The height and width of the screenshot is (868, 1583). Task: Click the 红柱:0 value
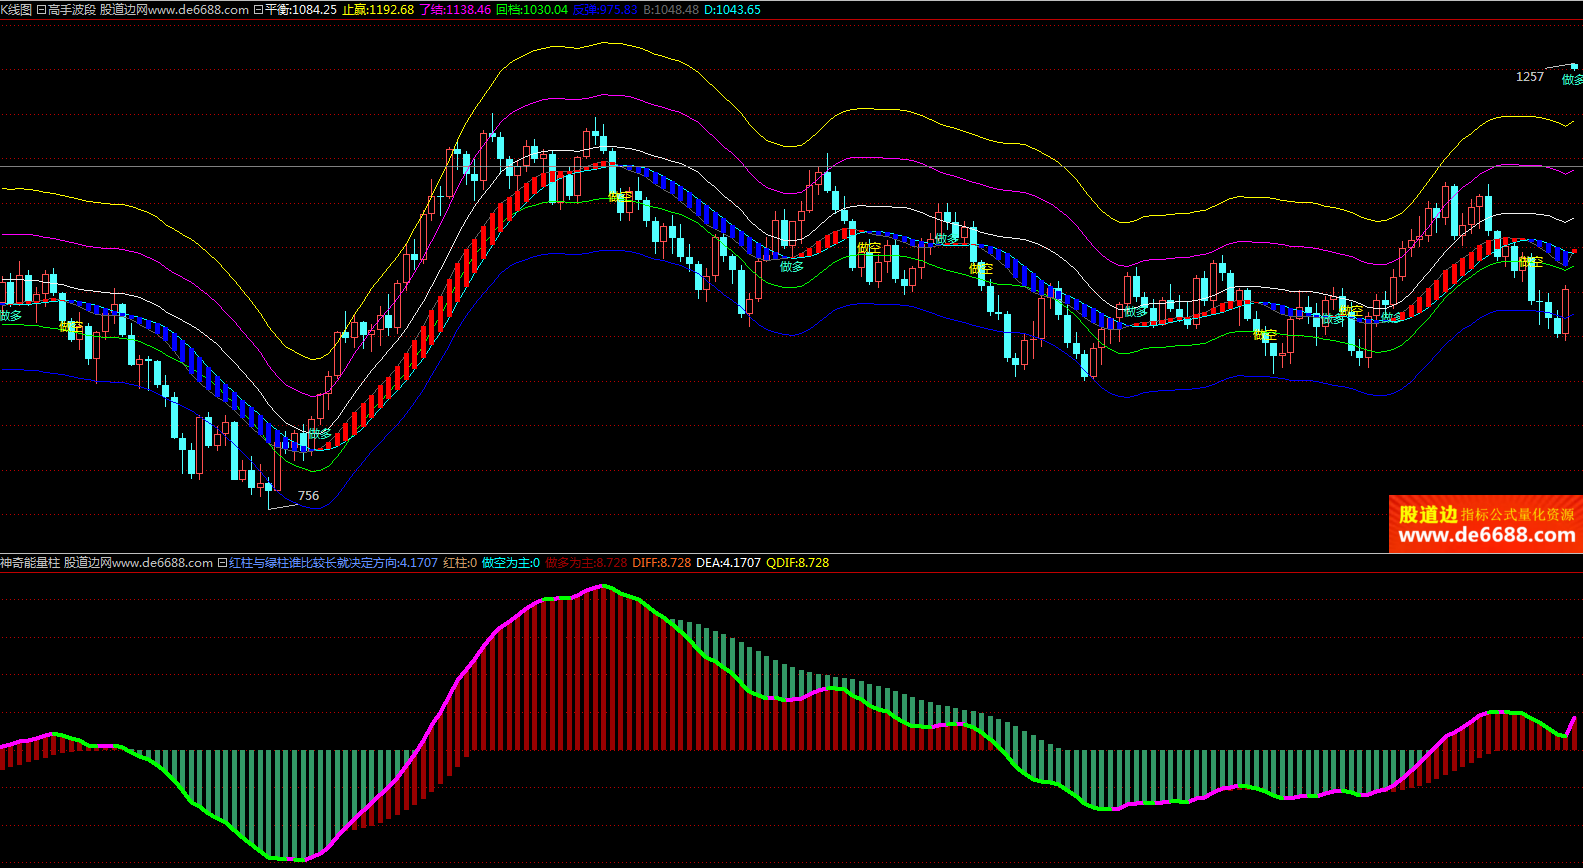pos(460,563)
